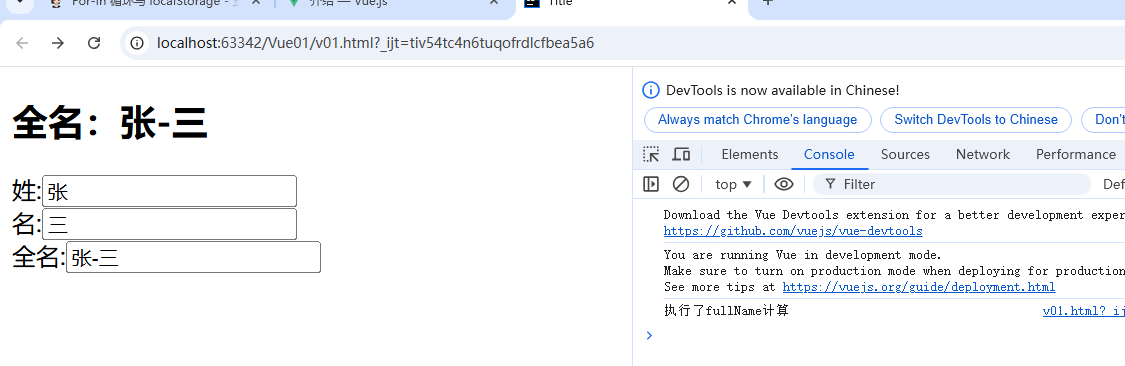Open the v01.html source location link
This screenshot has height=366, width=1125.
pyautogui.click(x=1083, y=311)
